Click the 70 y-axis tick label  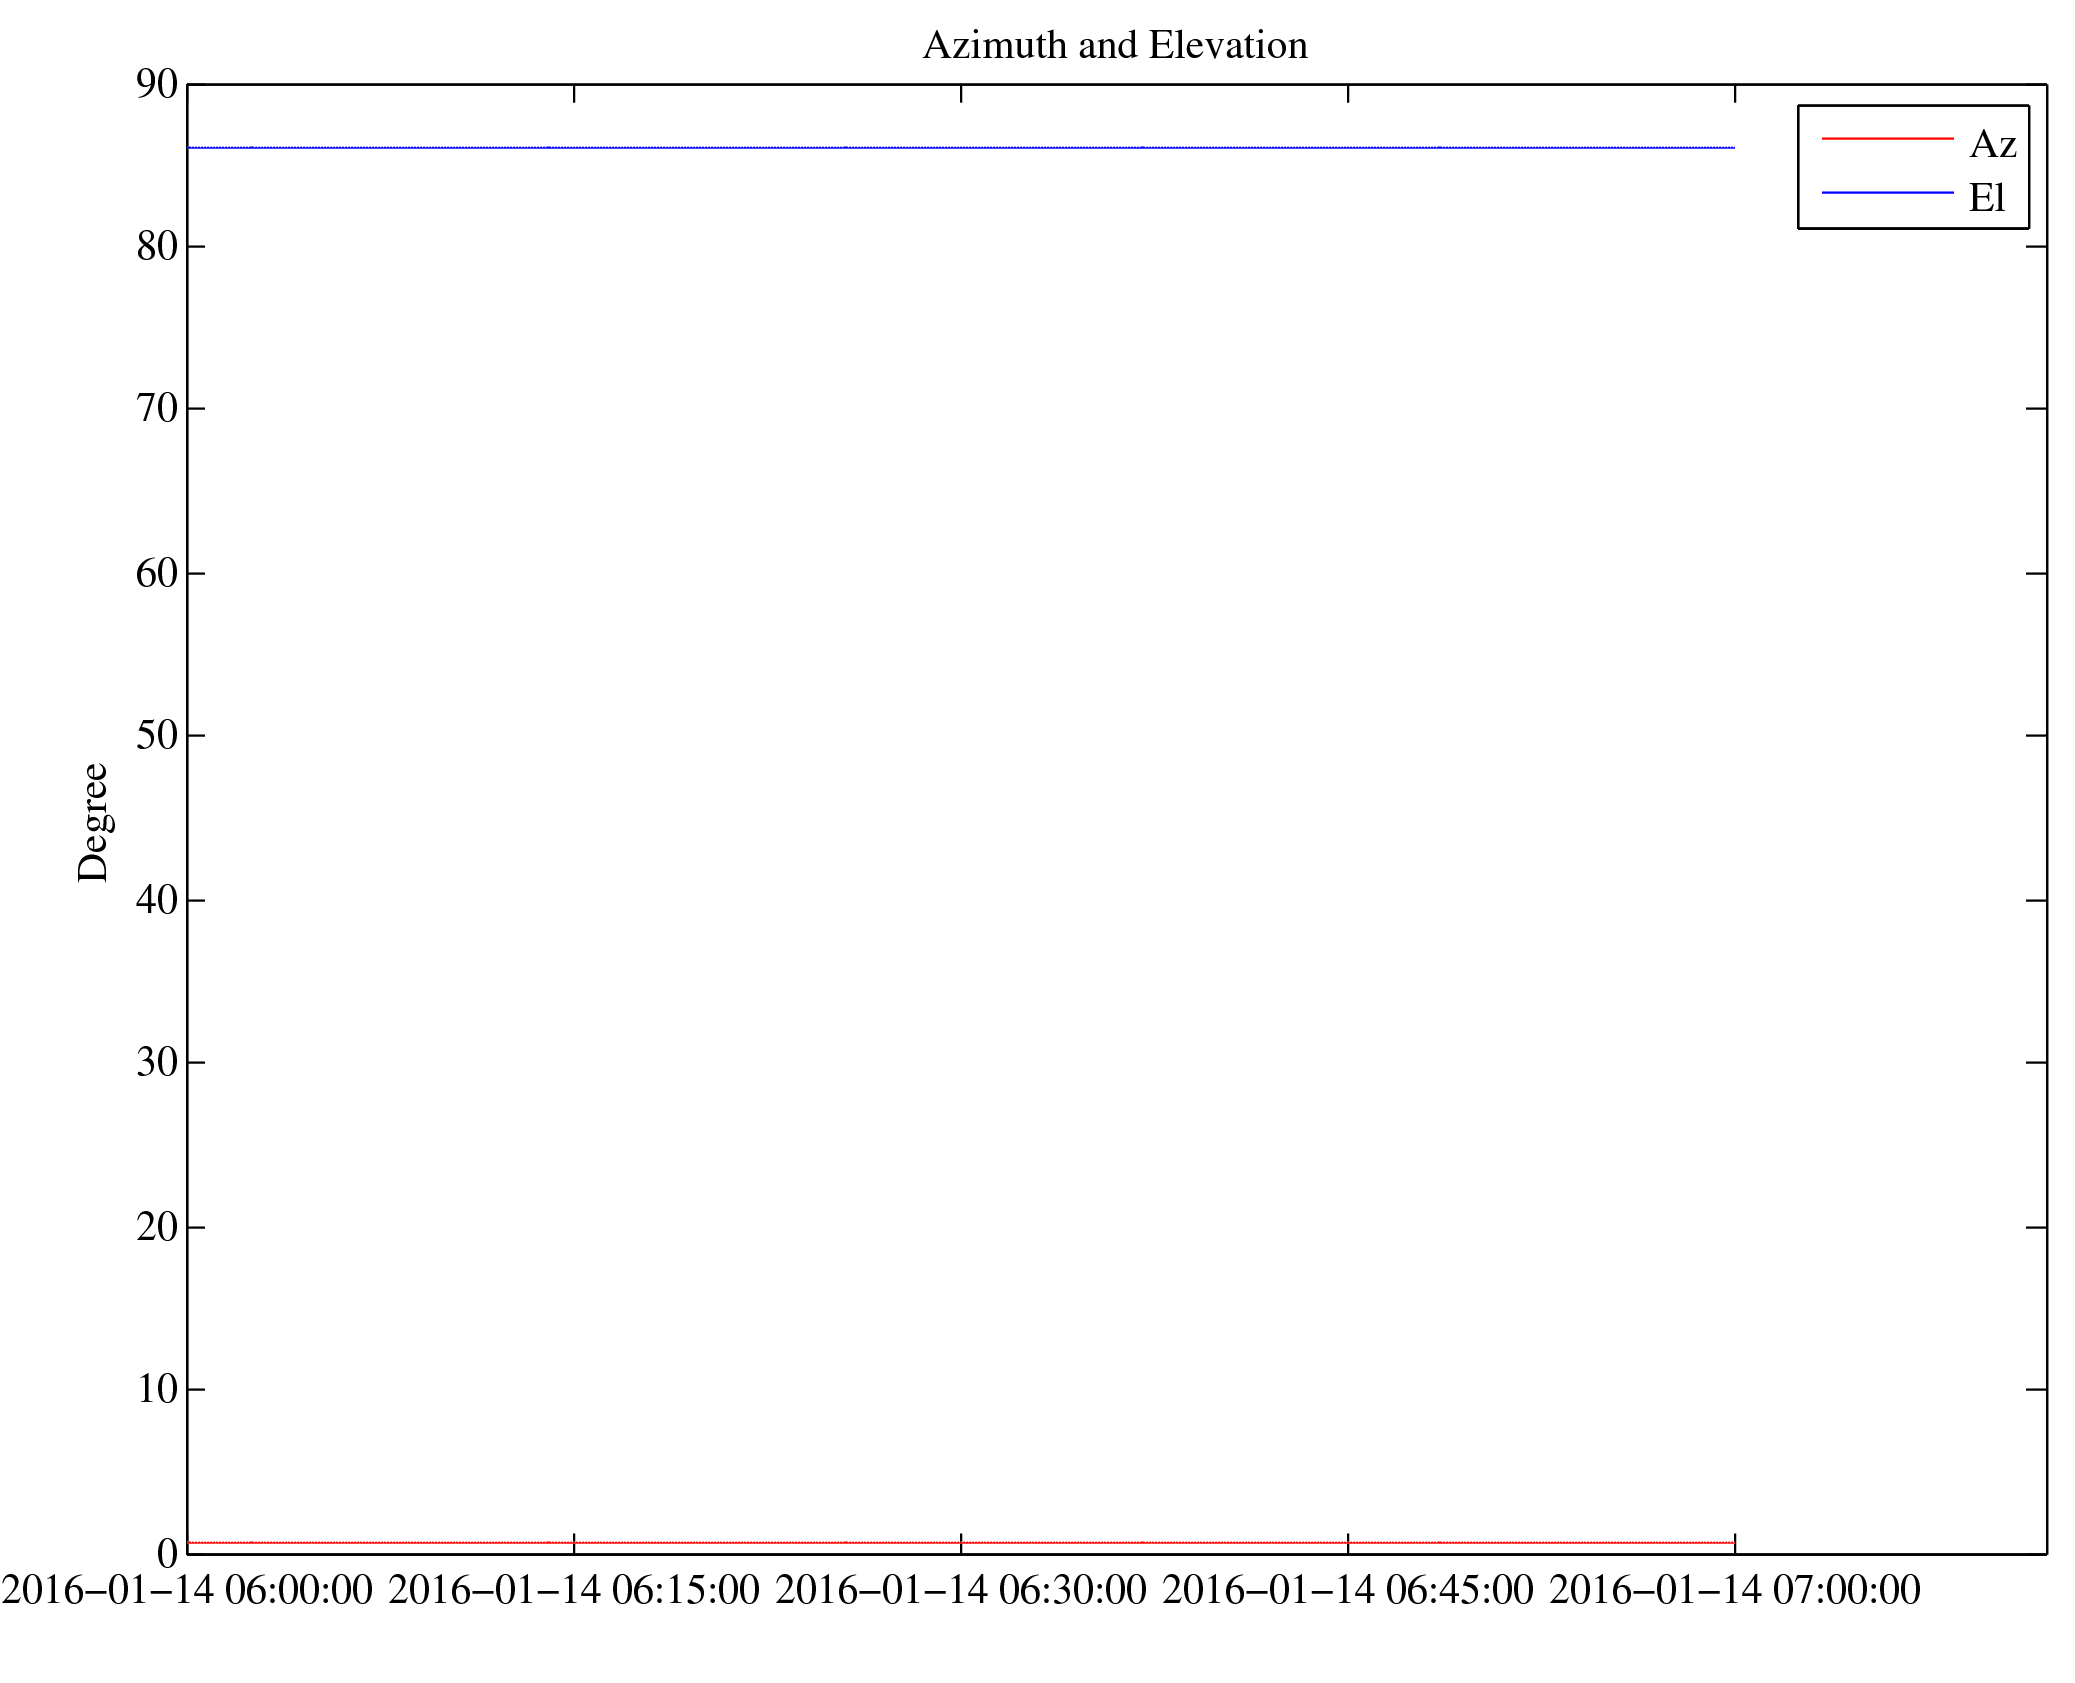pos(157,409)
